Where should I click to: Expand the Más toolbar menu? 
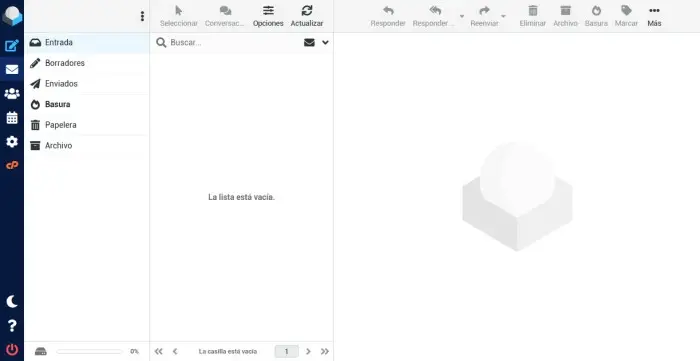click(x=654, y=17)
